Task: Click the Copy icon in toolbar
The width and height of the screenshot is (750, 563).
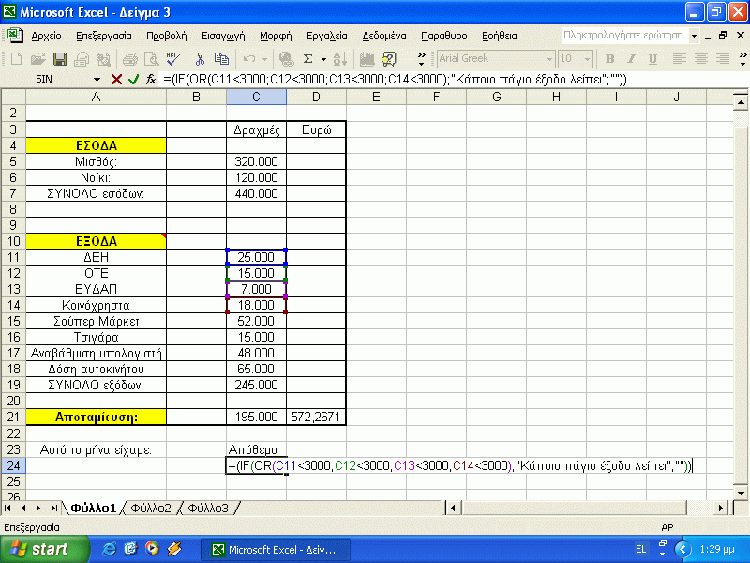Action: coord(221,59)
